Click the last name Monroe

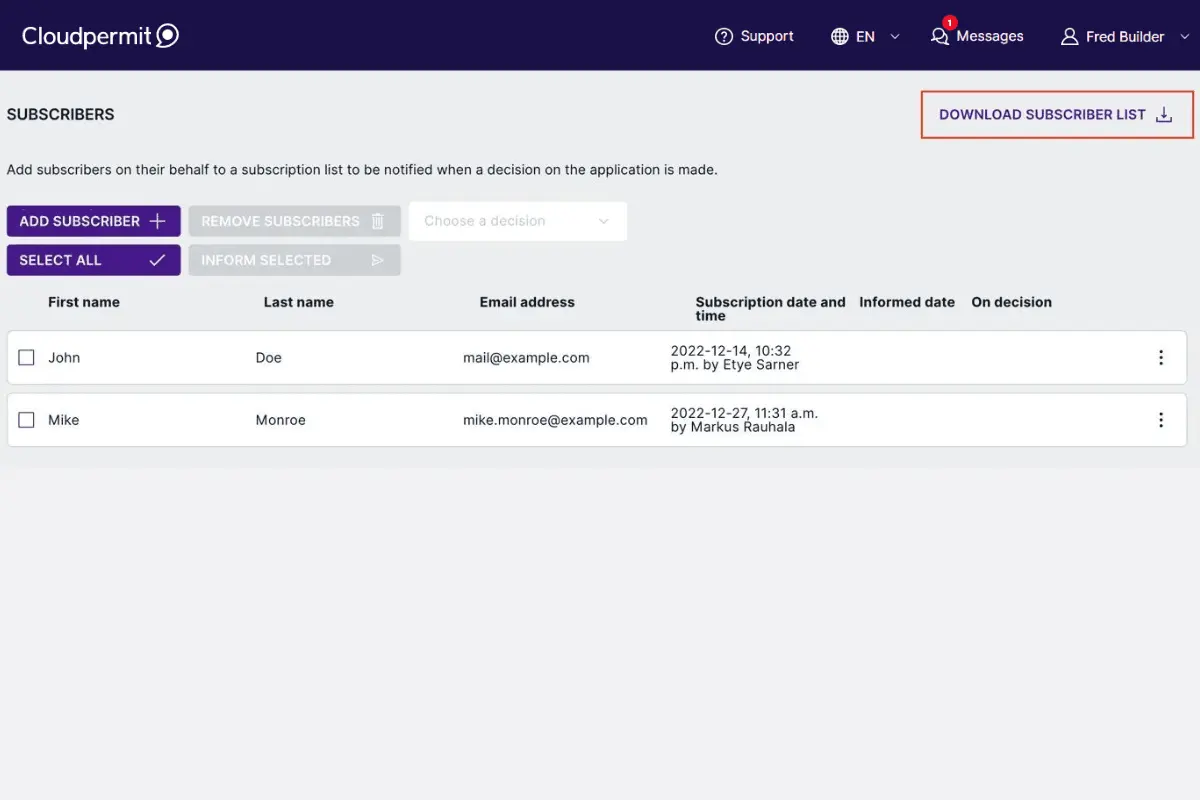click(281, 420)
